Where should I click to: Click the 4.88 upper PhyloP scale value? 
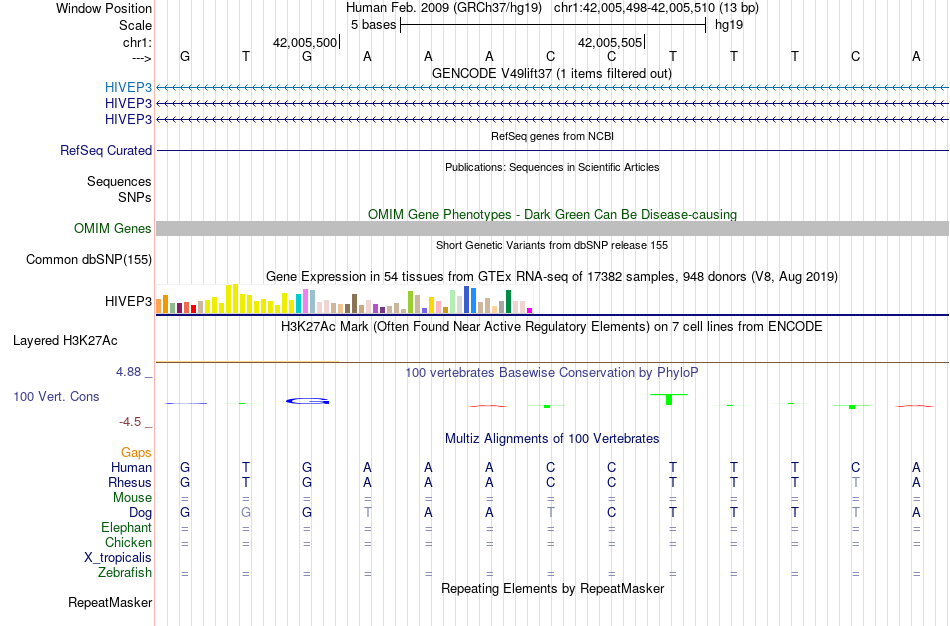click(x=128, y=372)
